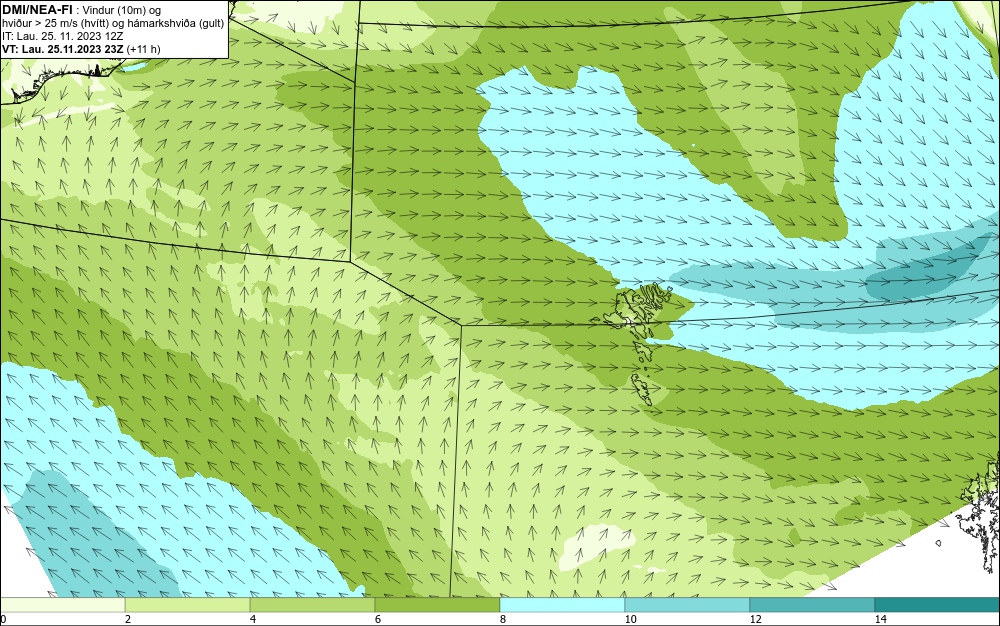
Task: Pick the 2–4 m/s light green band
Action: coord(188,605)
